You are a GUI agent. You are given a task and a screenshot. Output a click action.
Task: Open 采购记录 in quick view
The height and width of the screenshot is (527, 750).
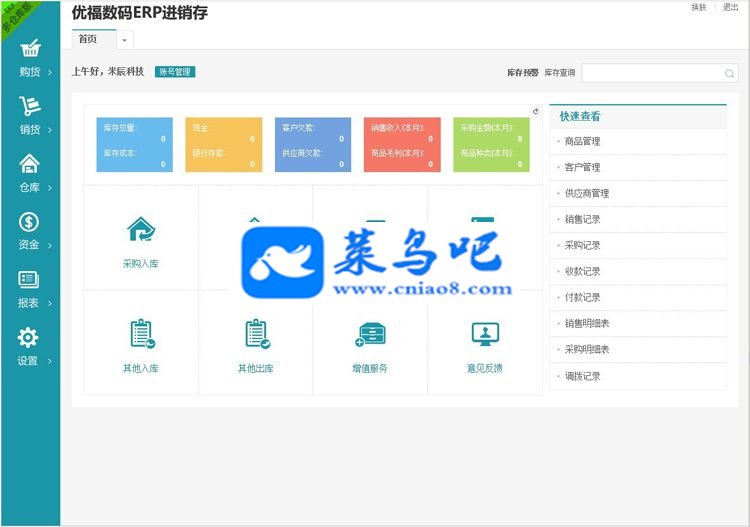tap(638, 245)
